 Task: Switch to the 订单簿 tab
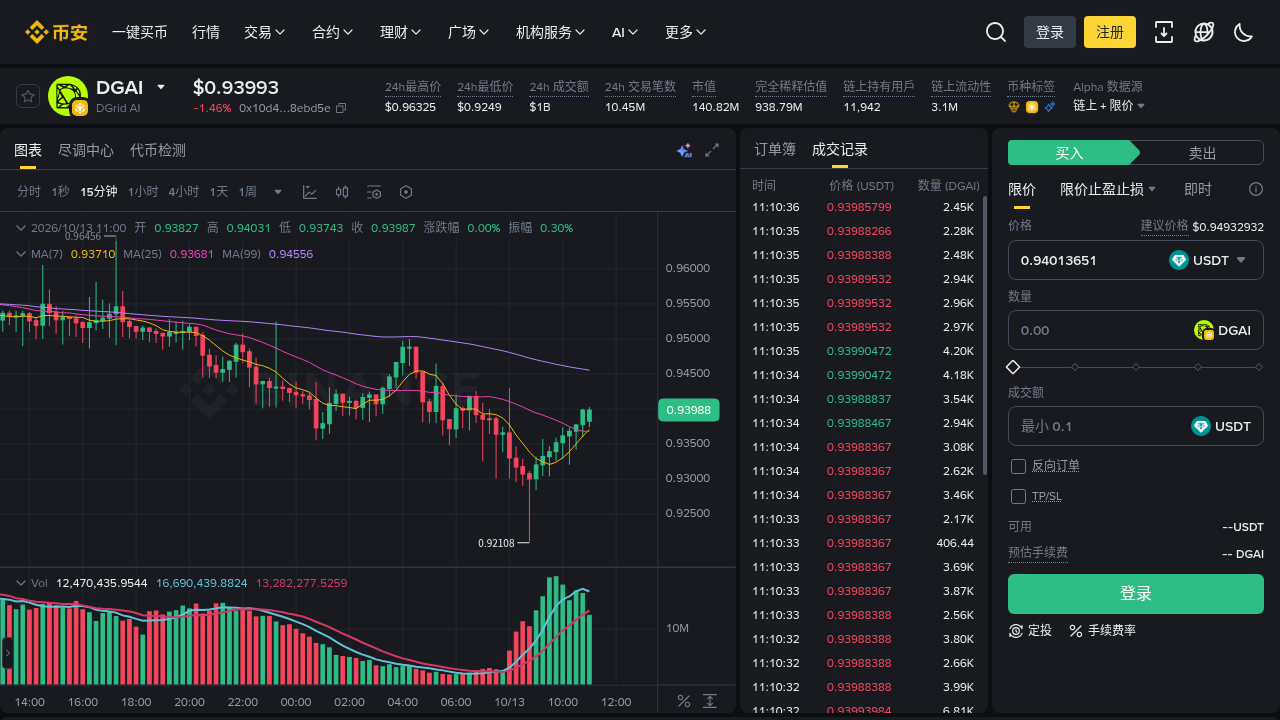pyautogui.click(x=775, y=149)
